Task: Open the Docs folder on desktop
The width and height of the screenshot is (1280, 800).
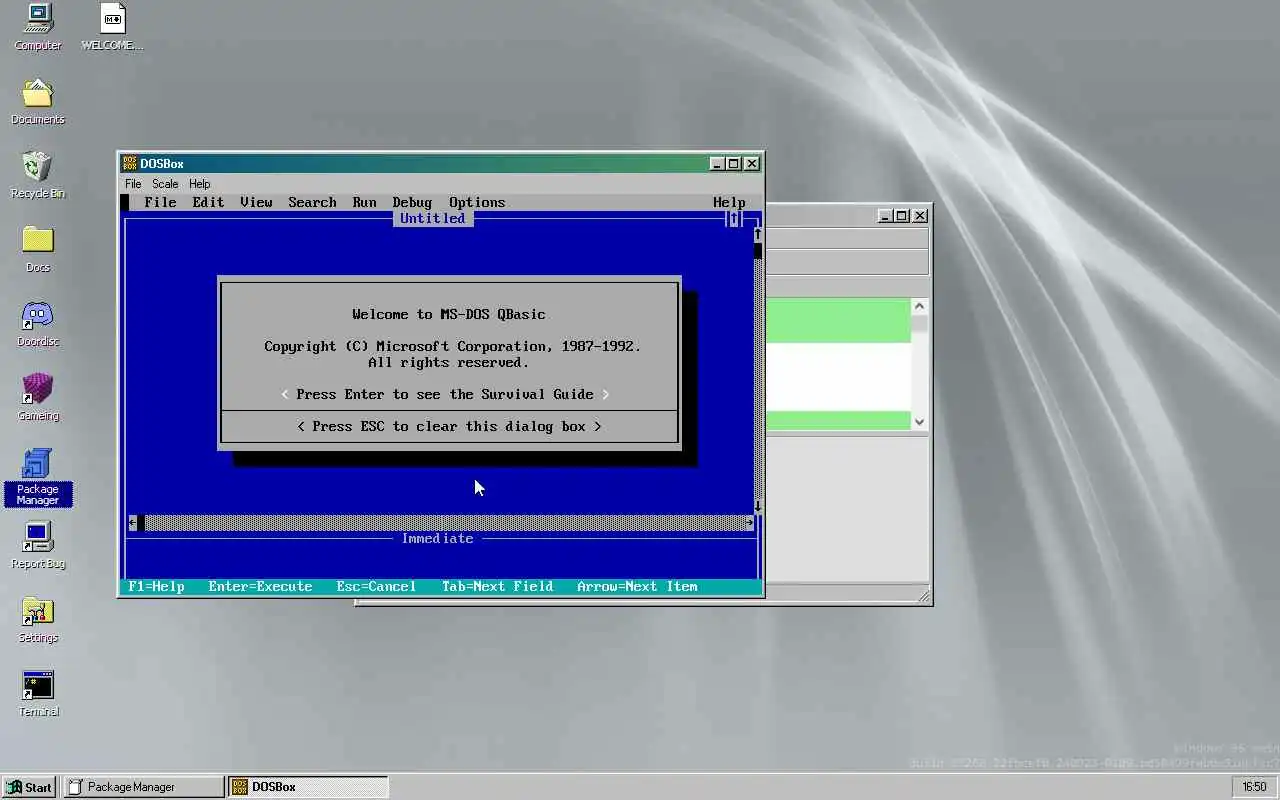Action: point(37,249)
